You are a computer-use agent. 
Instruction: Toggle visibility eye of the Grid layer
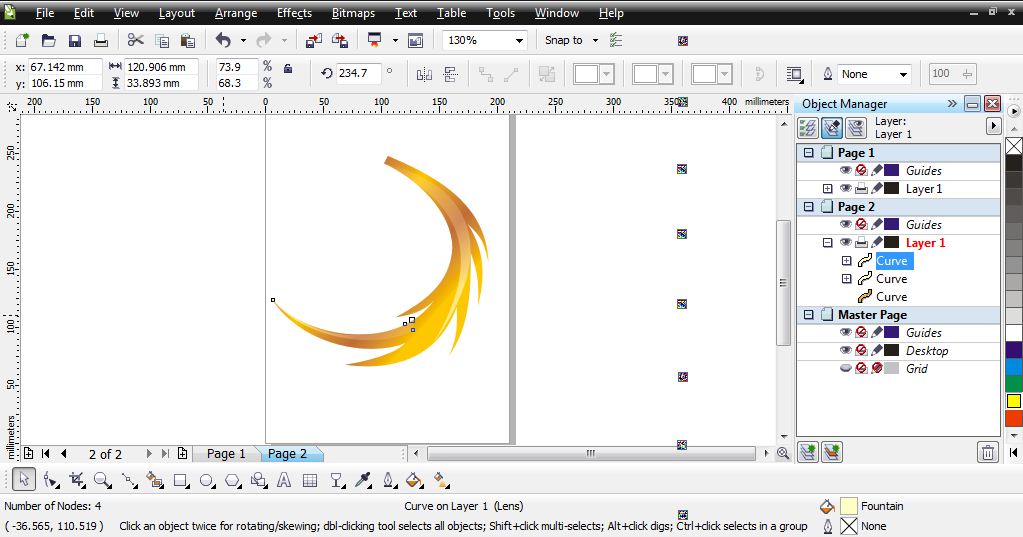[x=846, y=369]
